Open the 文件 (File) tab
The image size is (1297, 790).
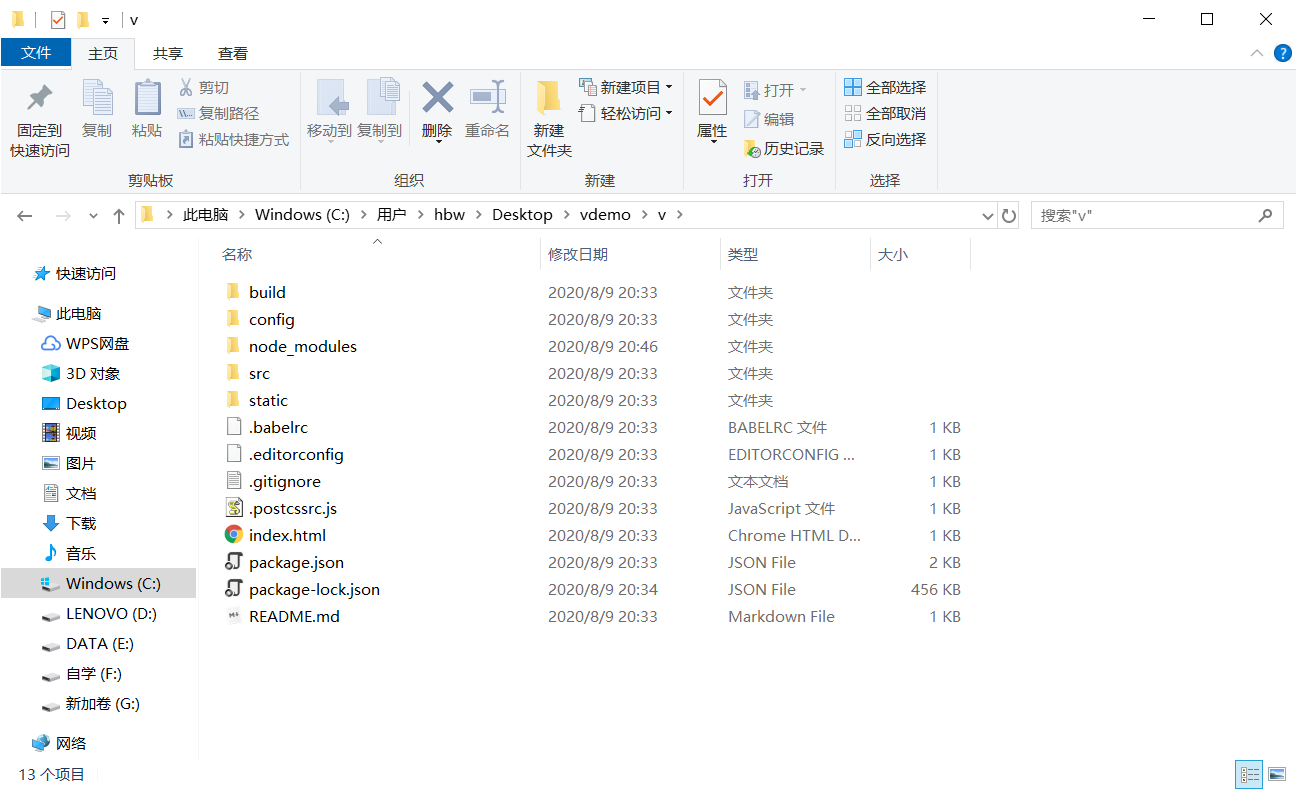pyautogui.click(x=36, y=53)
